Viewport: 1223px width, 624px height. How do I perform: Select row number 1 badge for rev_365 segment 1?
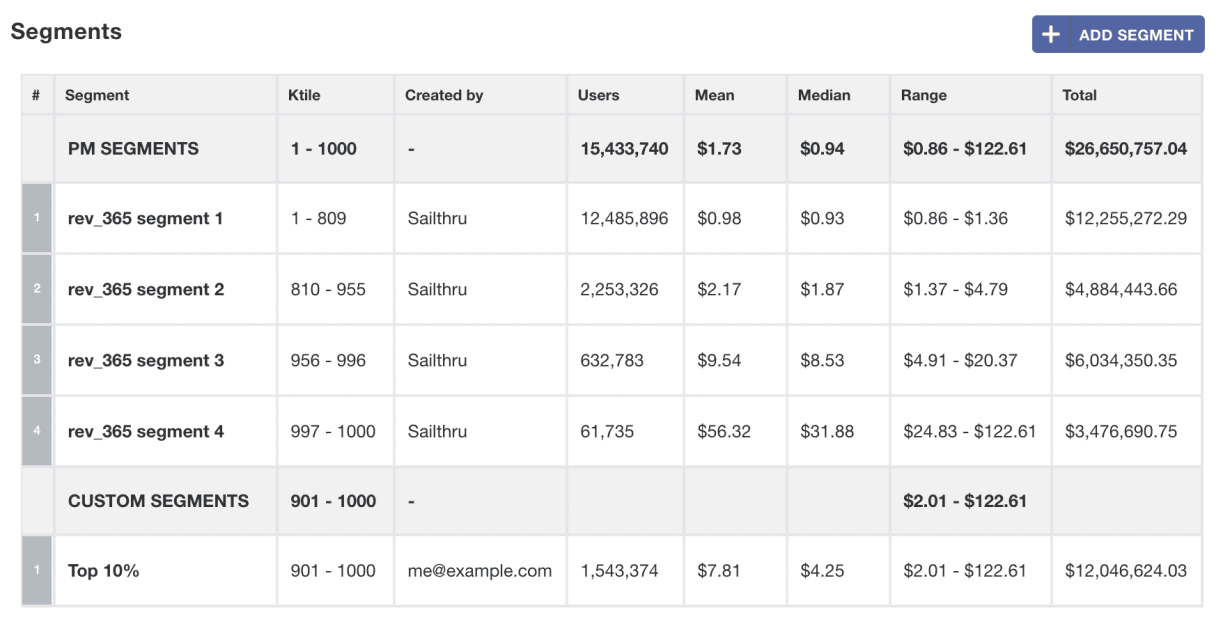tap(37, 218)
